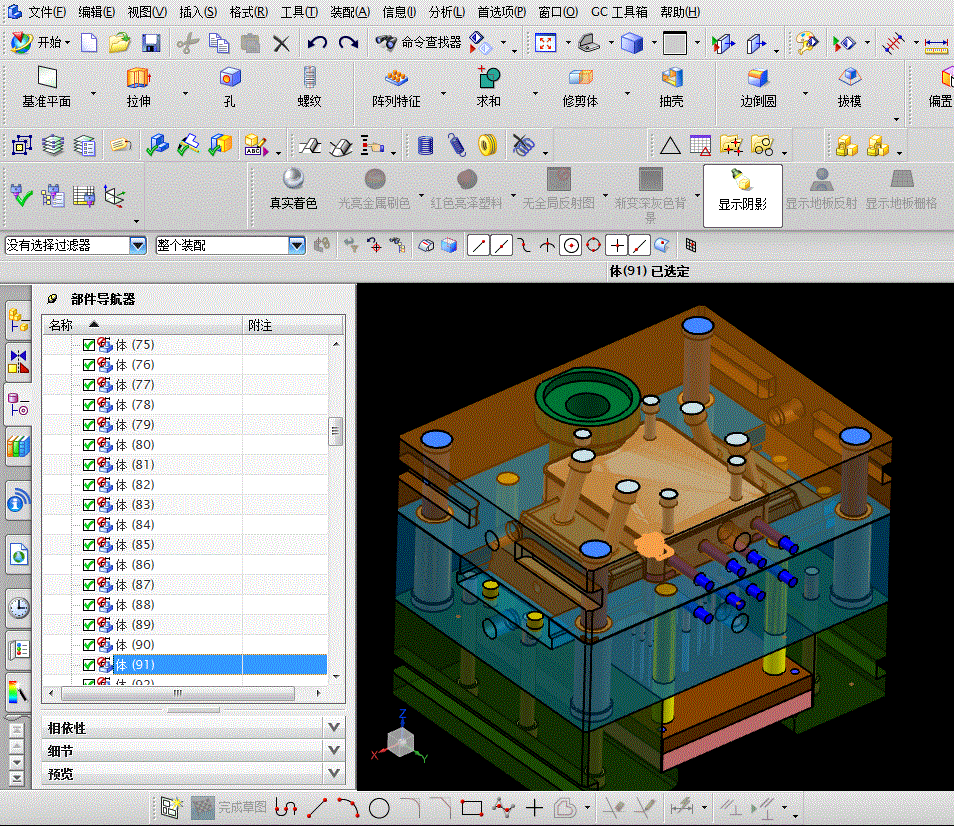This screenshot has width=954, height=826.
Task: Click the Comment (附注) column header
Action: pyautogui.click(x=293, y=325)
